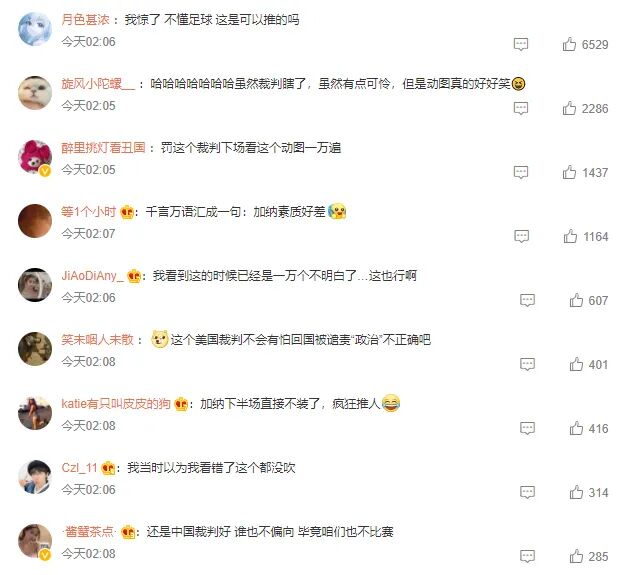Open username link 醉里挑灯看丑国
Screen dimensions: 626x575
pos(103,148)
